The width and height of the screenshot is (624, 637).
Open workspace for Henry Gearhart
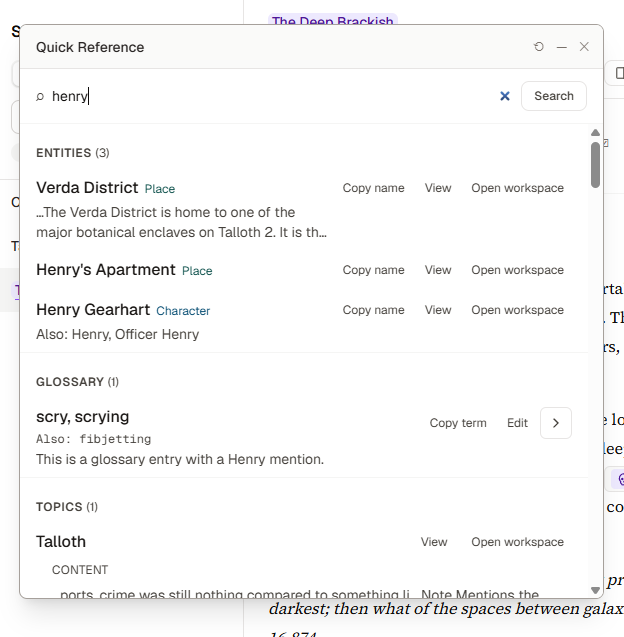(517, 310)
